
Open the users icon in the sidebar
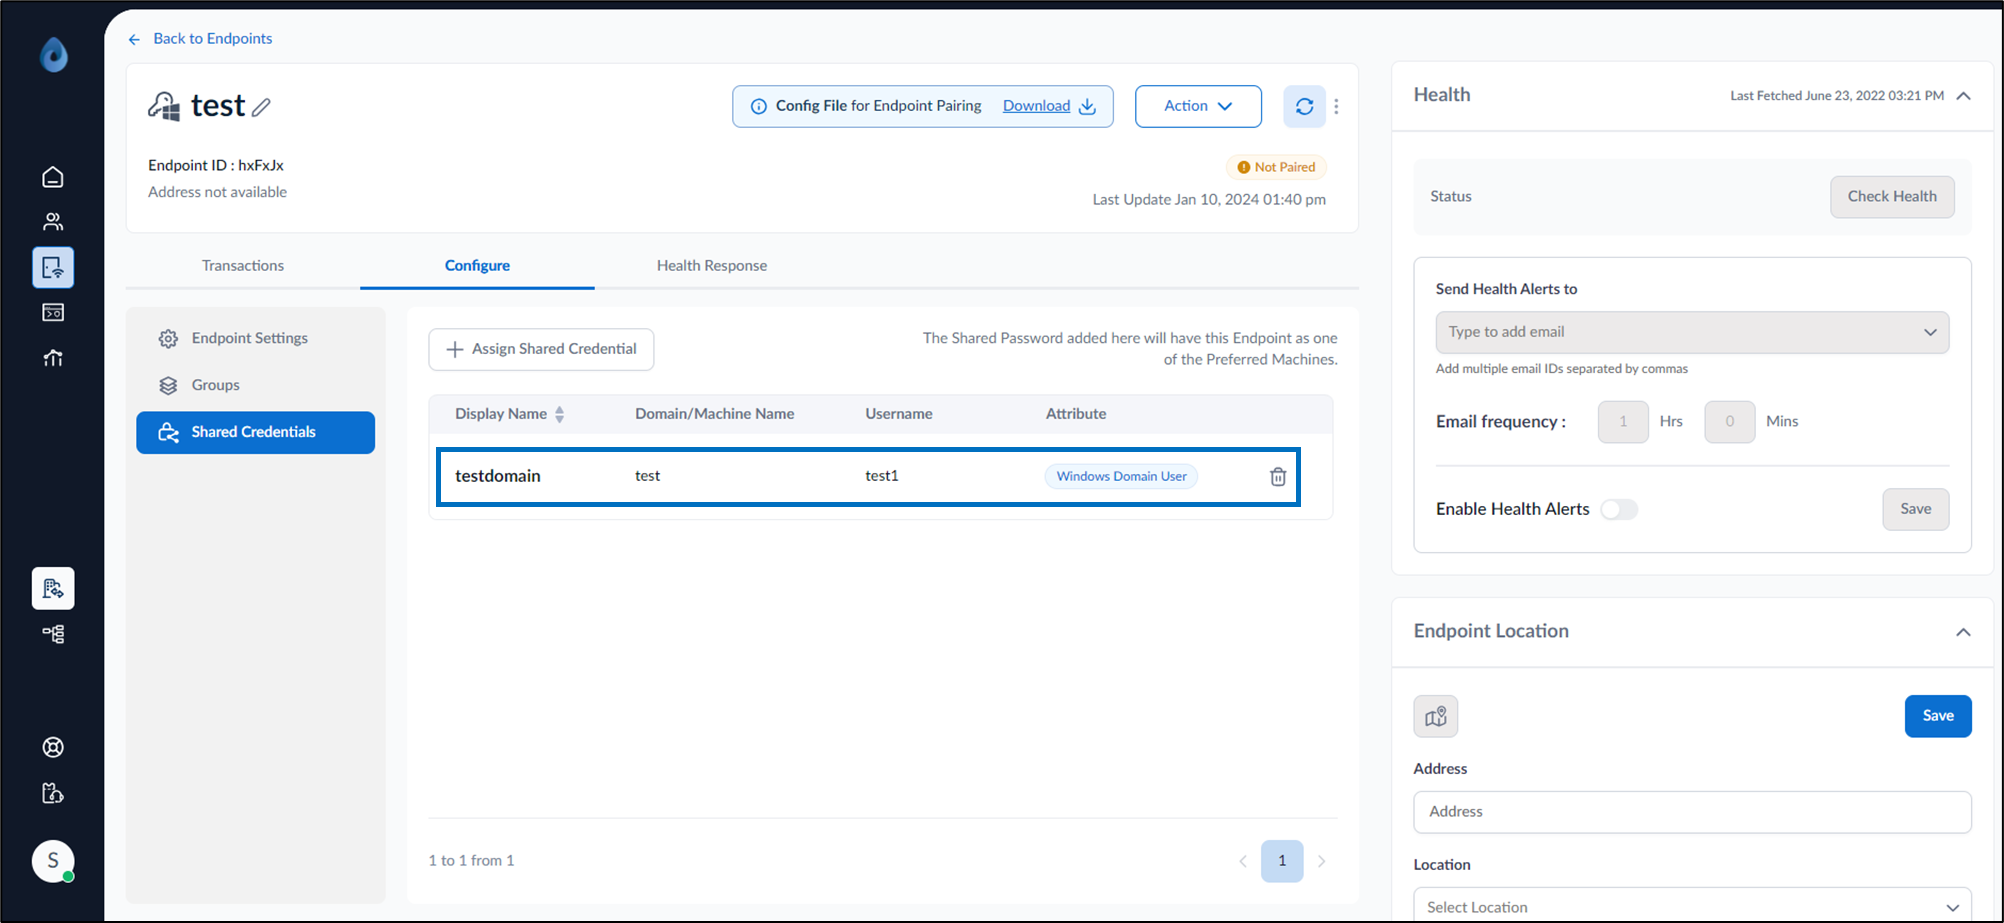tap(53, 222)
